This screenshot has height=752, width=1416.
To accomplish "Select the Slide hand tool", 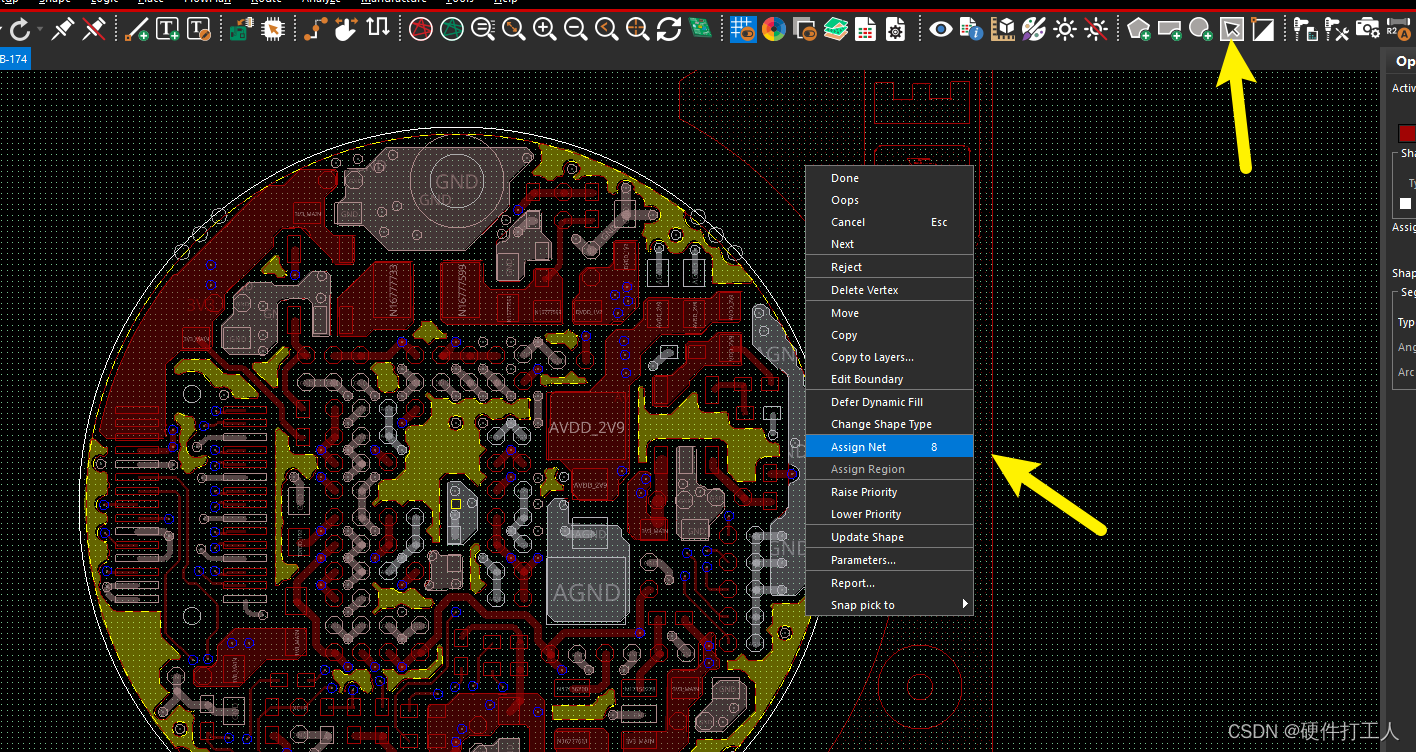I will pos(346,29).
